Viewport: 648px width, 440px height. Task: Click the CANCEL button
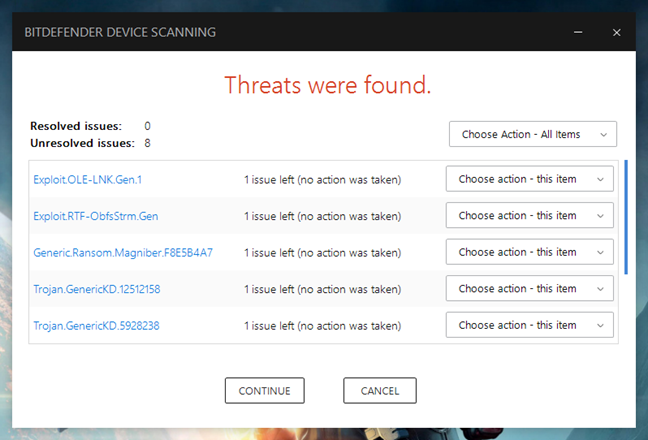point(380,390)
